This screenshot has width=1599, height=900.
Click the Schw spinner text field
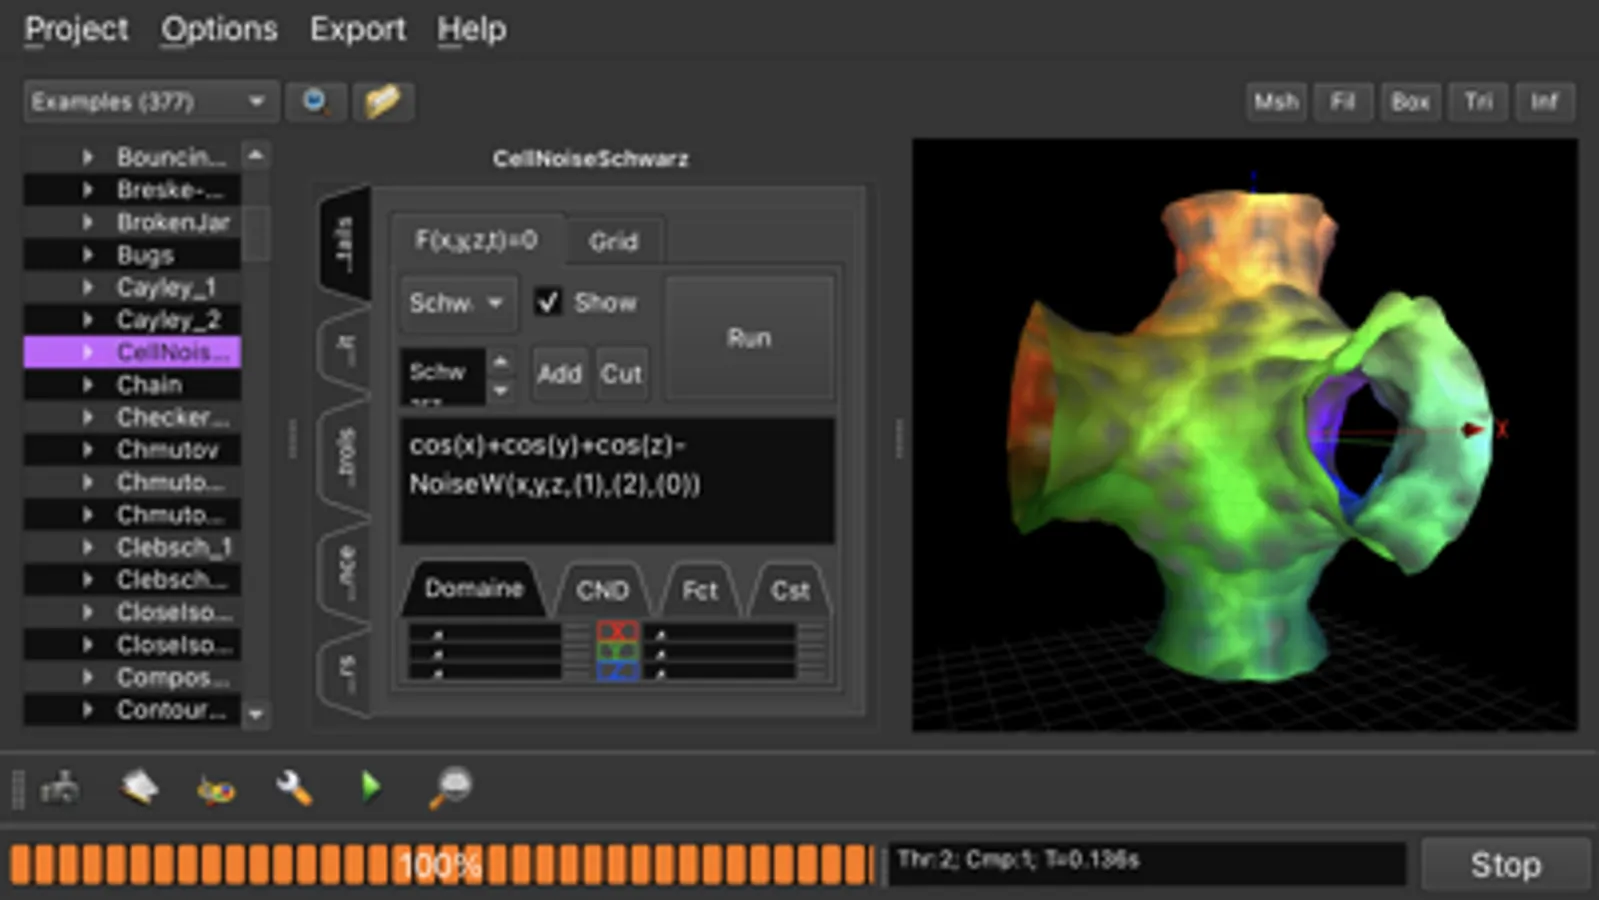[x=443, y=376]
